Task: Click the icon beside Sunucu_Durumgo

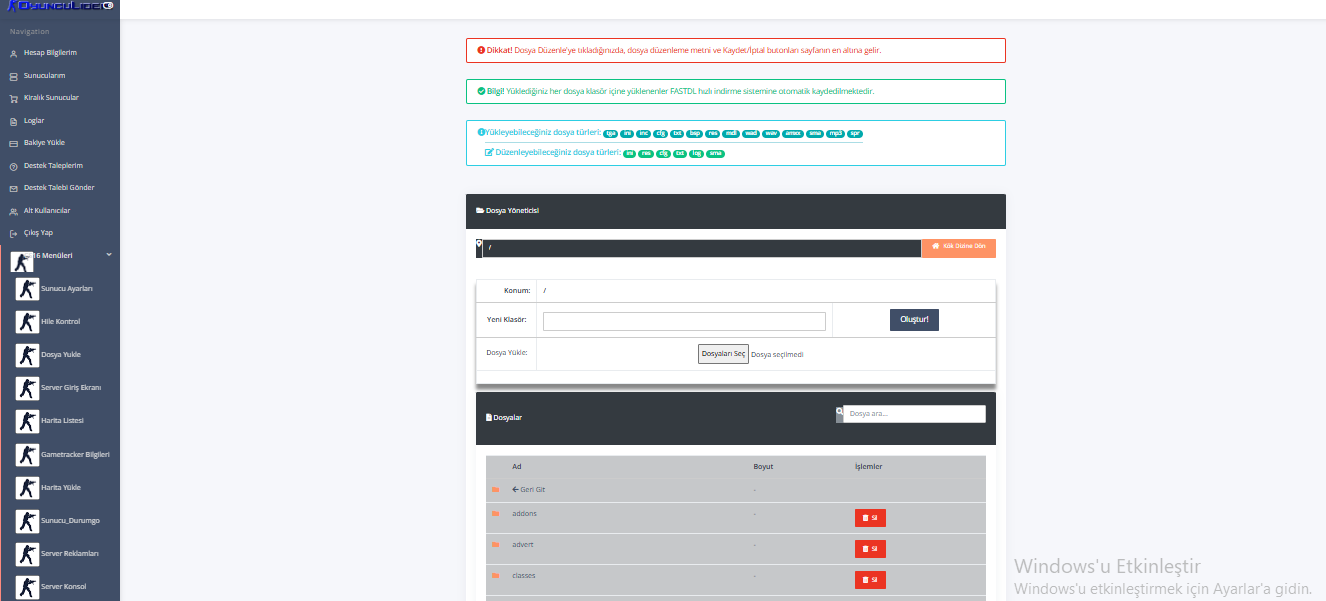Action: coord(27,521)
